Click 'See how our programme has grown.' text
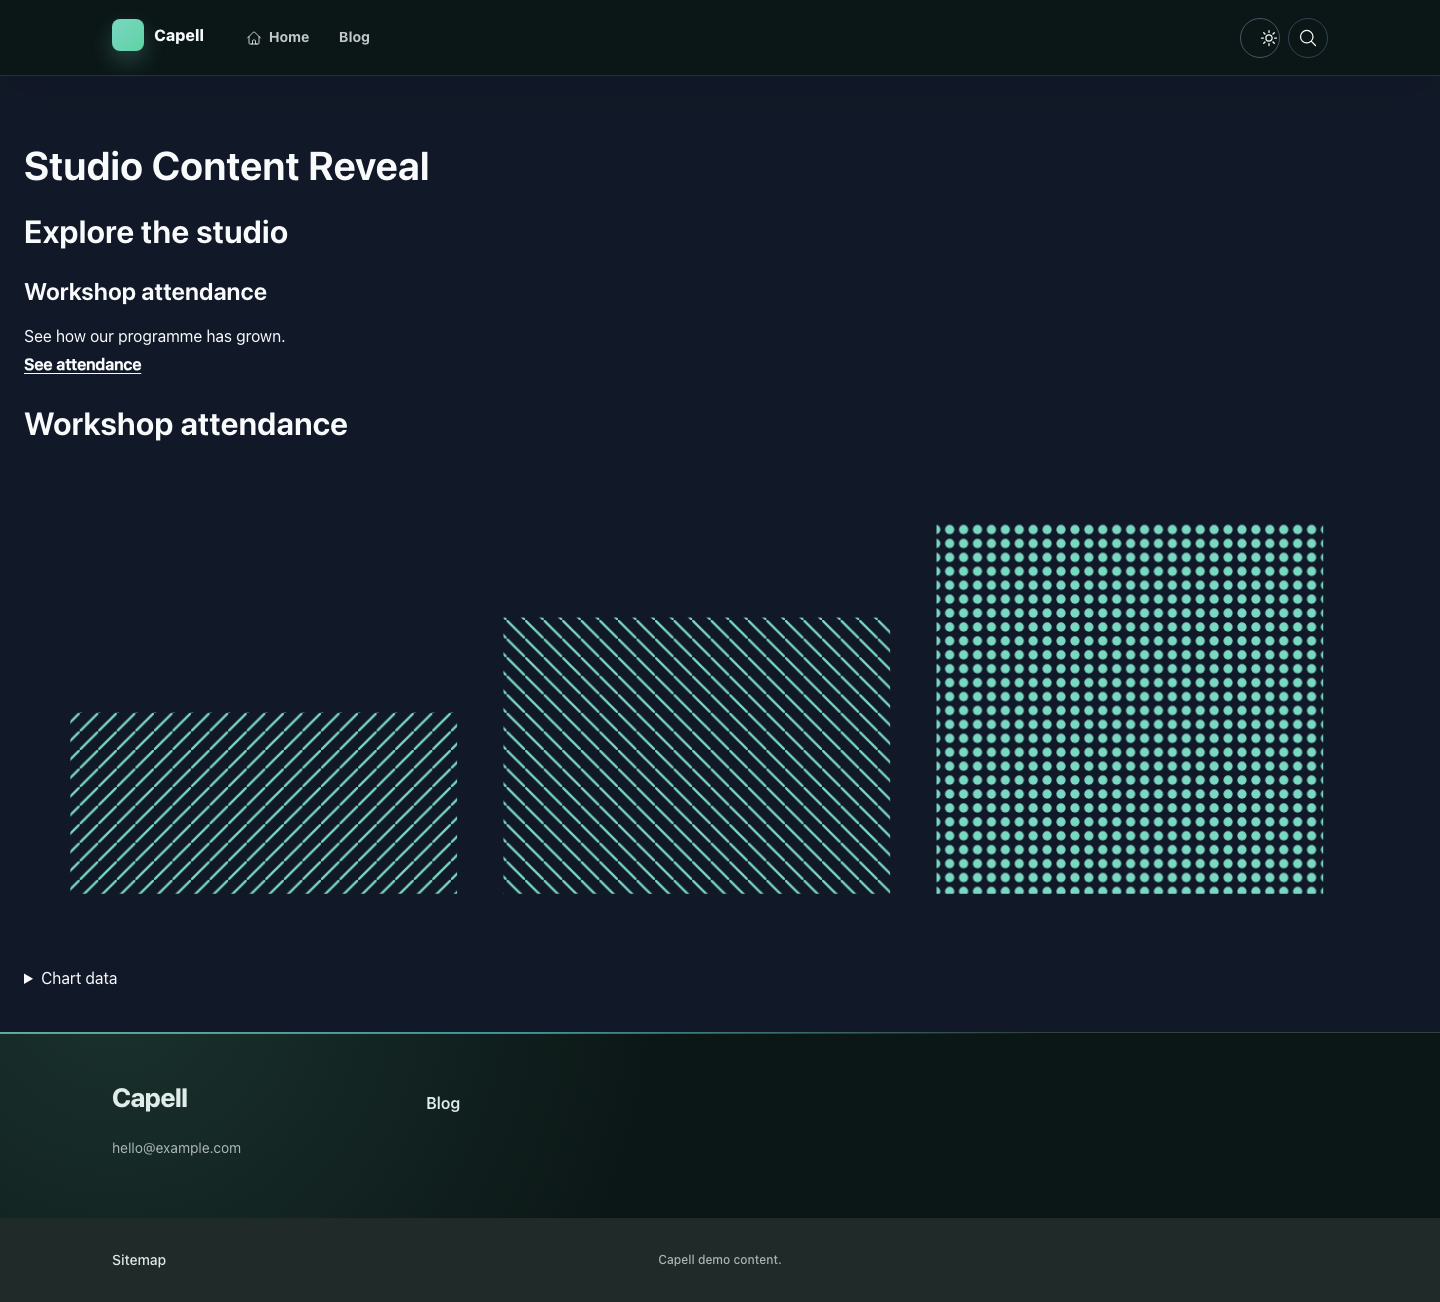Screen dimensions: 1440x1302 click(155, 336)
